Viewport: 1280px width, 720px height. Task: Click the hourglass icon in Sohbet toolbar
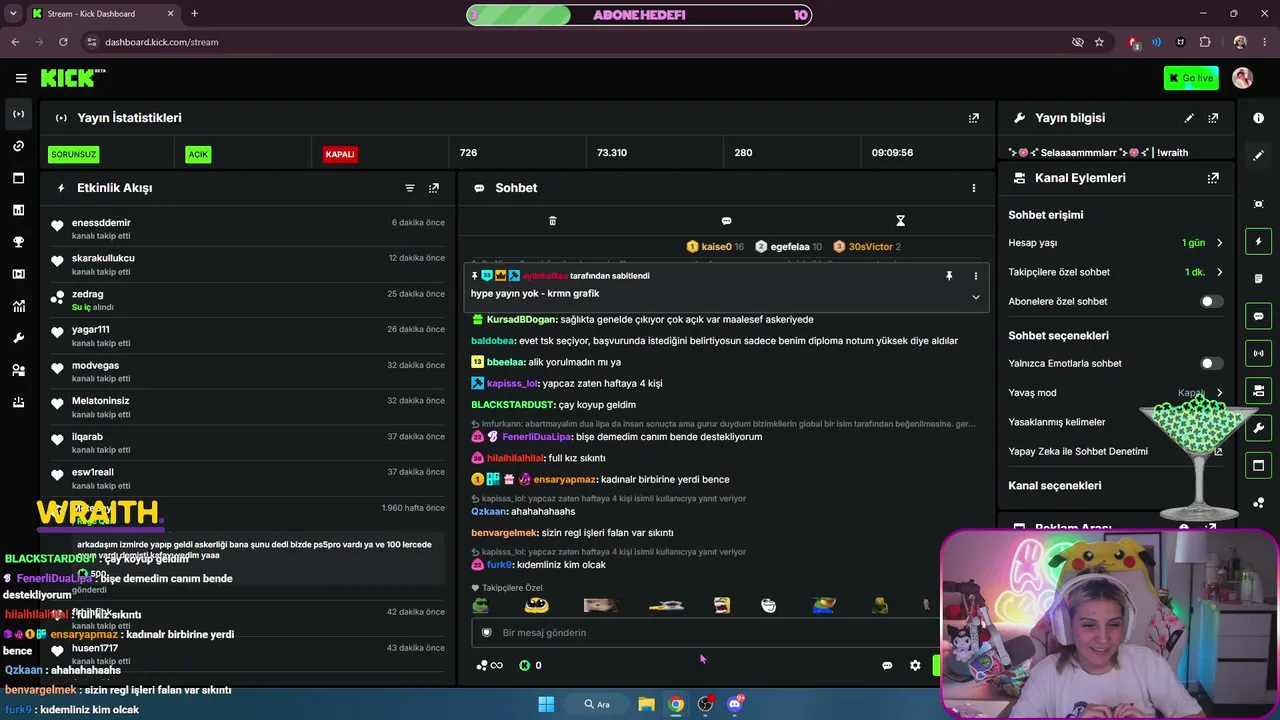900,221
